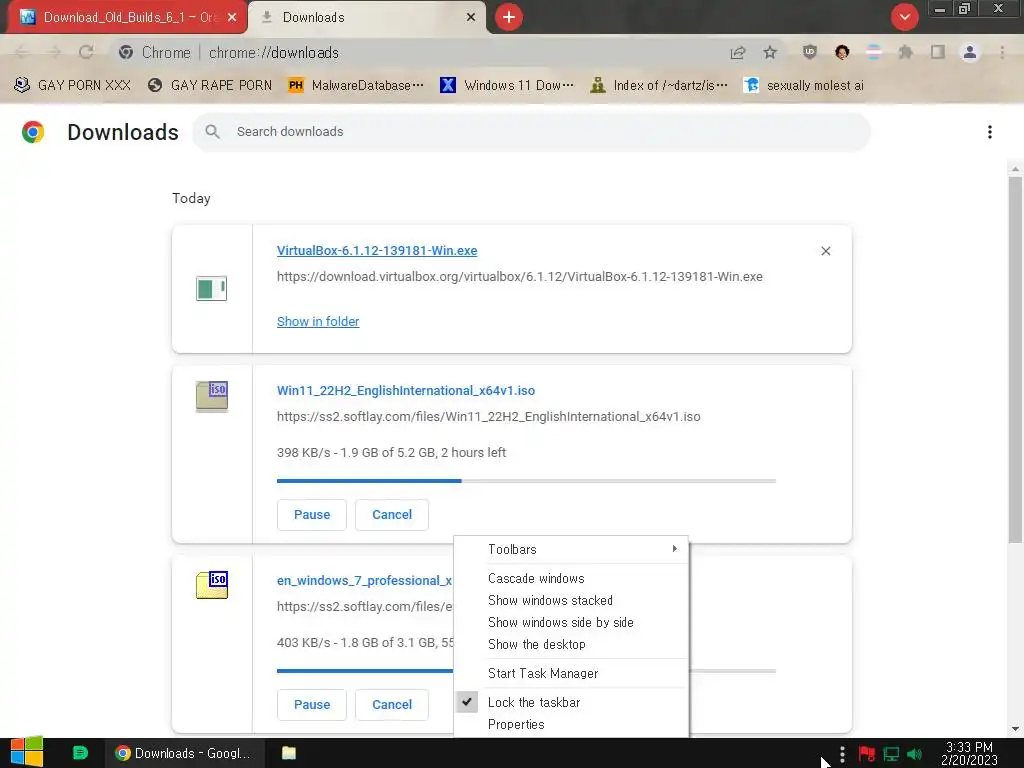The image size is (1024, 768).
Task: Open the tab search red chevron button
Action: [904, 17]
